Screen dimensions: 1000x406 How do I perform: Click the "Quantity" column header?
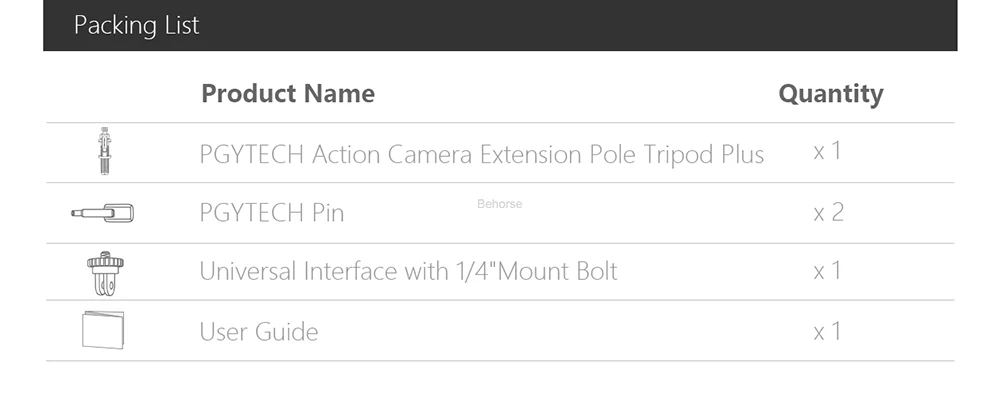(831, 94)
